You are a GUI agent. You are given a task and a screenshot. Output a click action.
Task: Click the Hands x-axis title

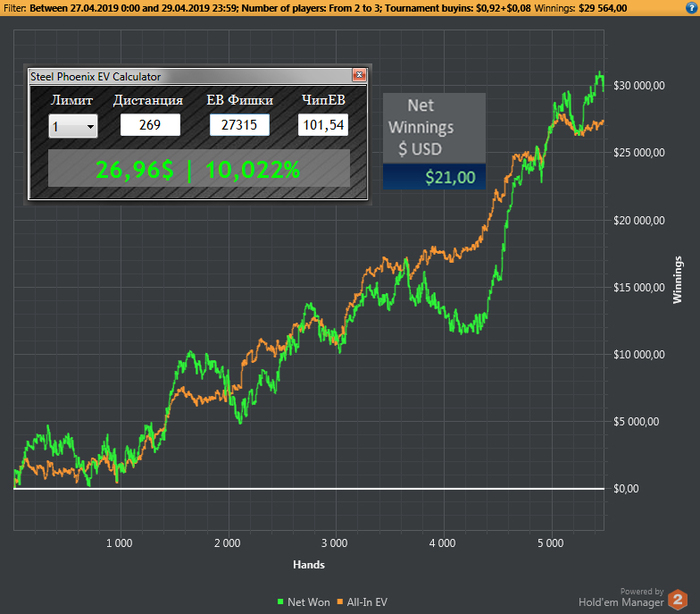(309, 564)
